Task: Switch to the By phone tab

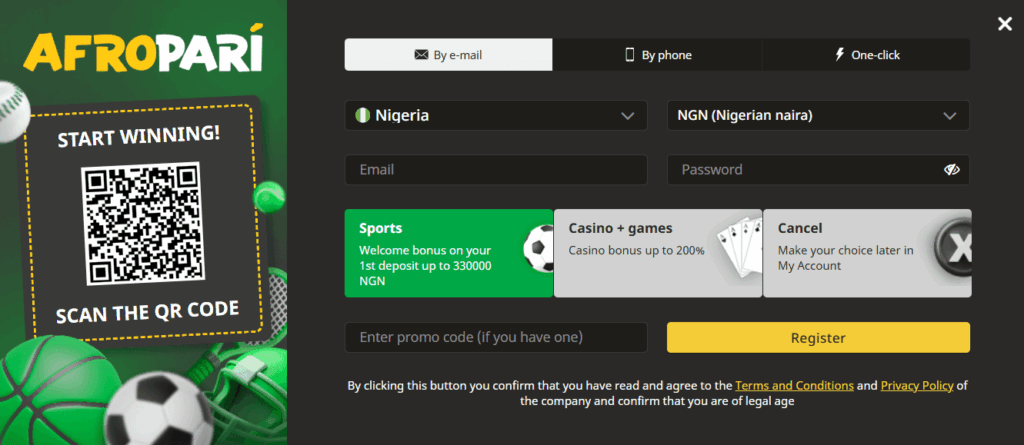Action: pos(657,55)
